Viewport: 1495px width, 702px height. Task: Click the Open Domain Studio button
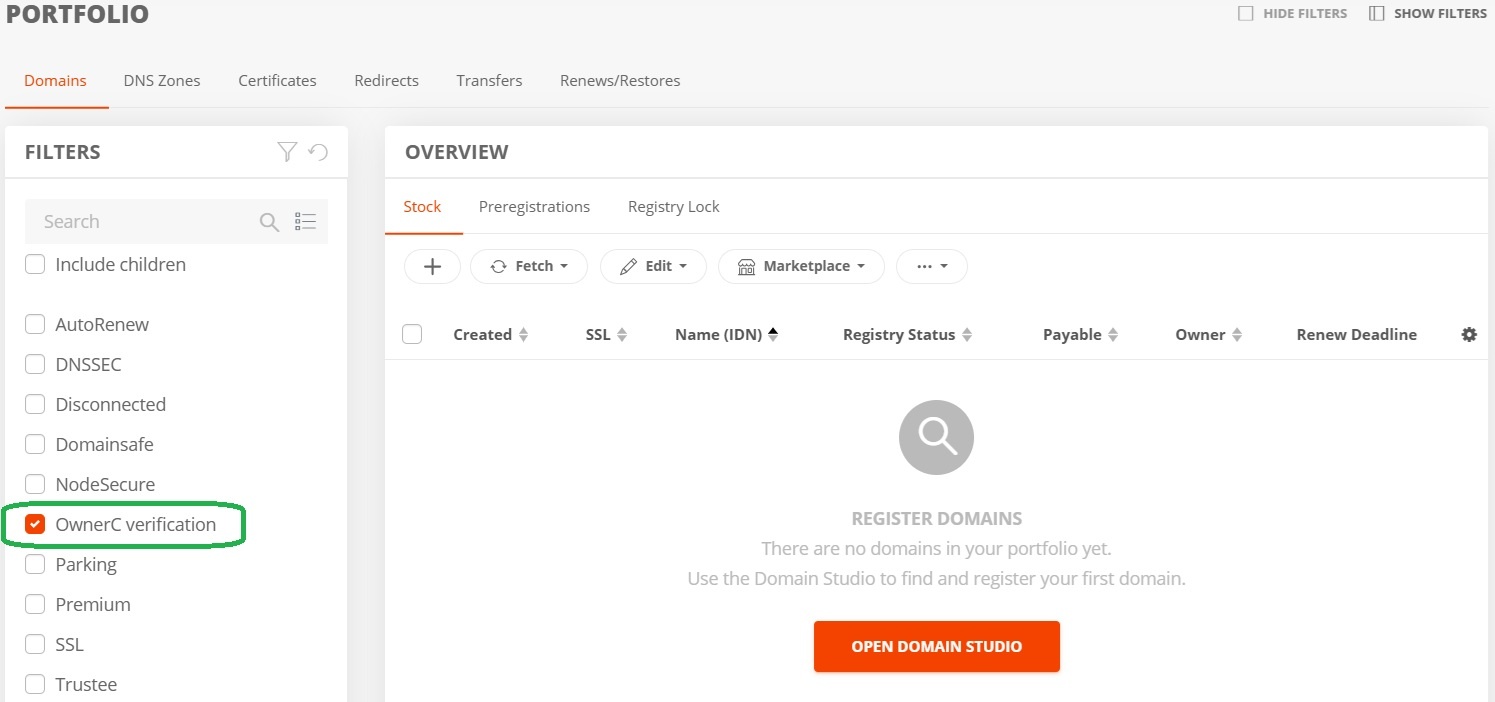pyautogui.click(x=937, y=647)
